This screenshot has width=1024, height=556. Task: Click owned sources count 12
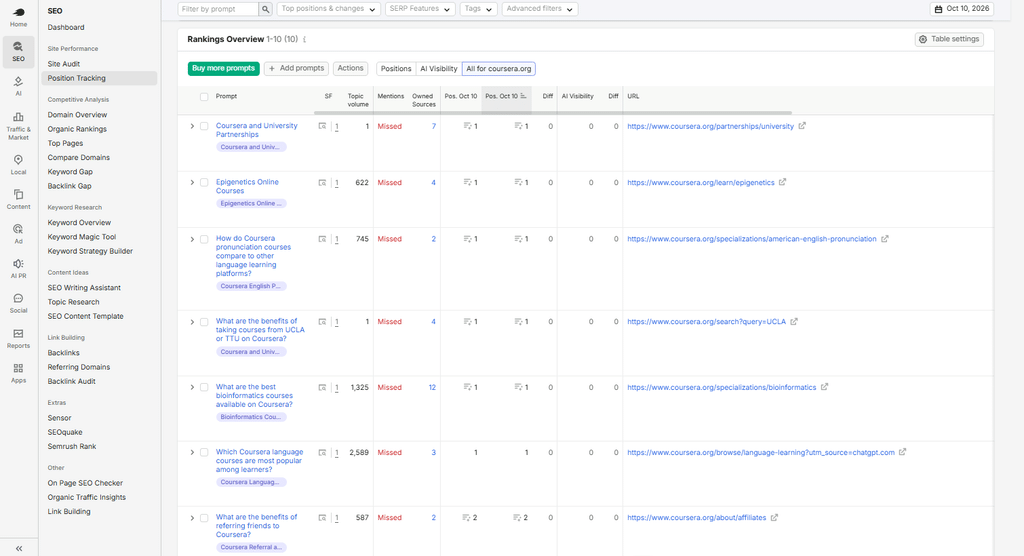coord(432,387)
